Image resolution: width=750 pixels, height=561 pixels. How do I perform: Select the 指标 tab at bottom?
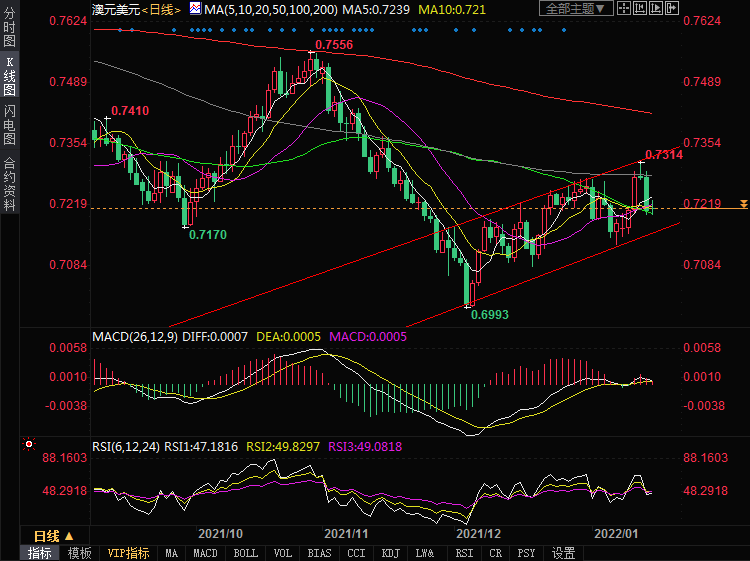[x=40, y=553]
